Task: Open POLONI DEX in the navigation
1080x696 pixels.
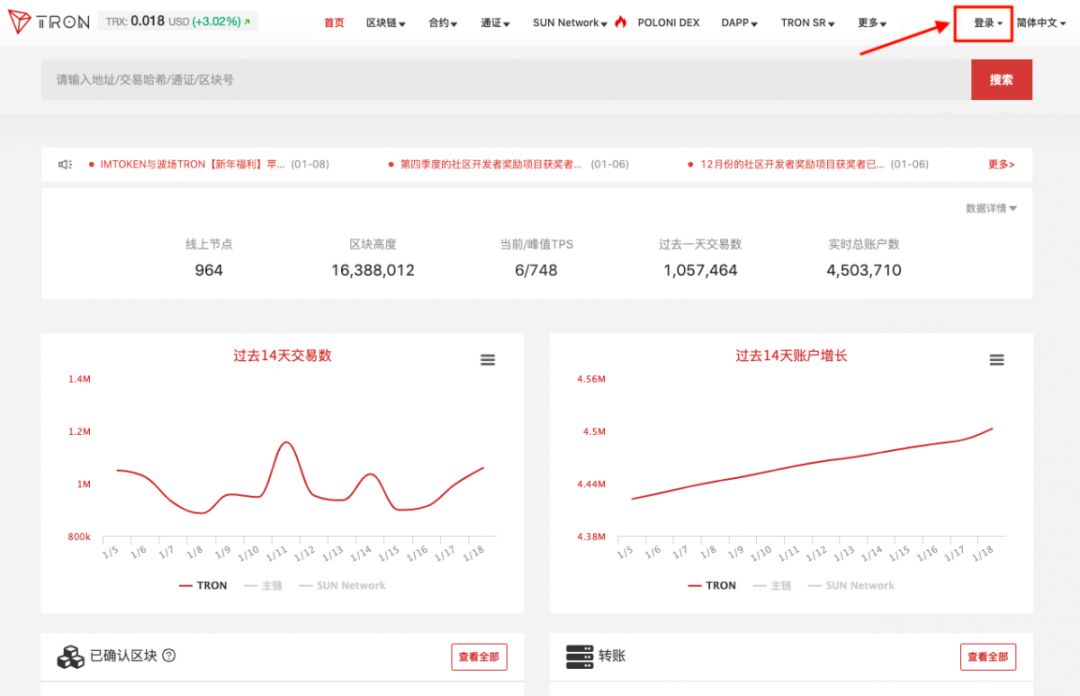Action: point(668,23)
